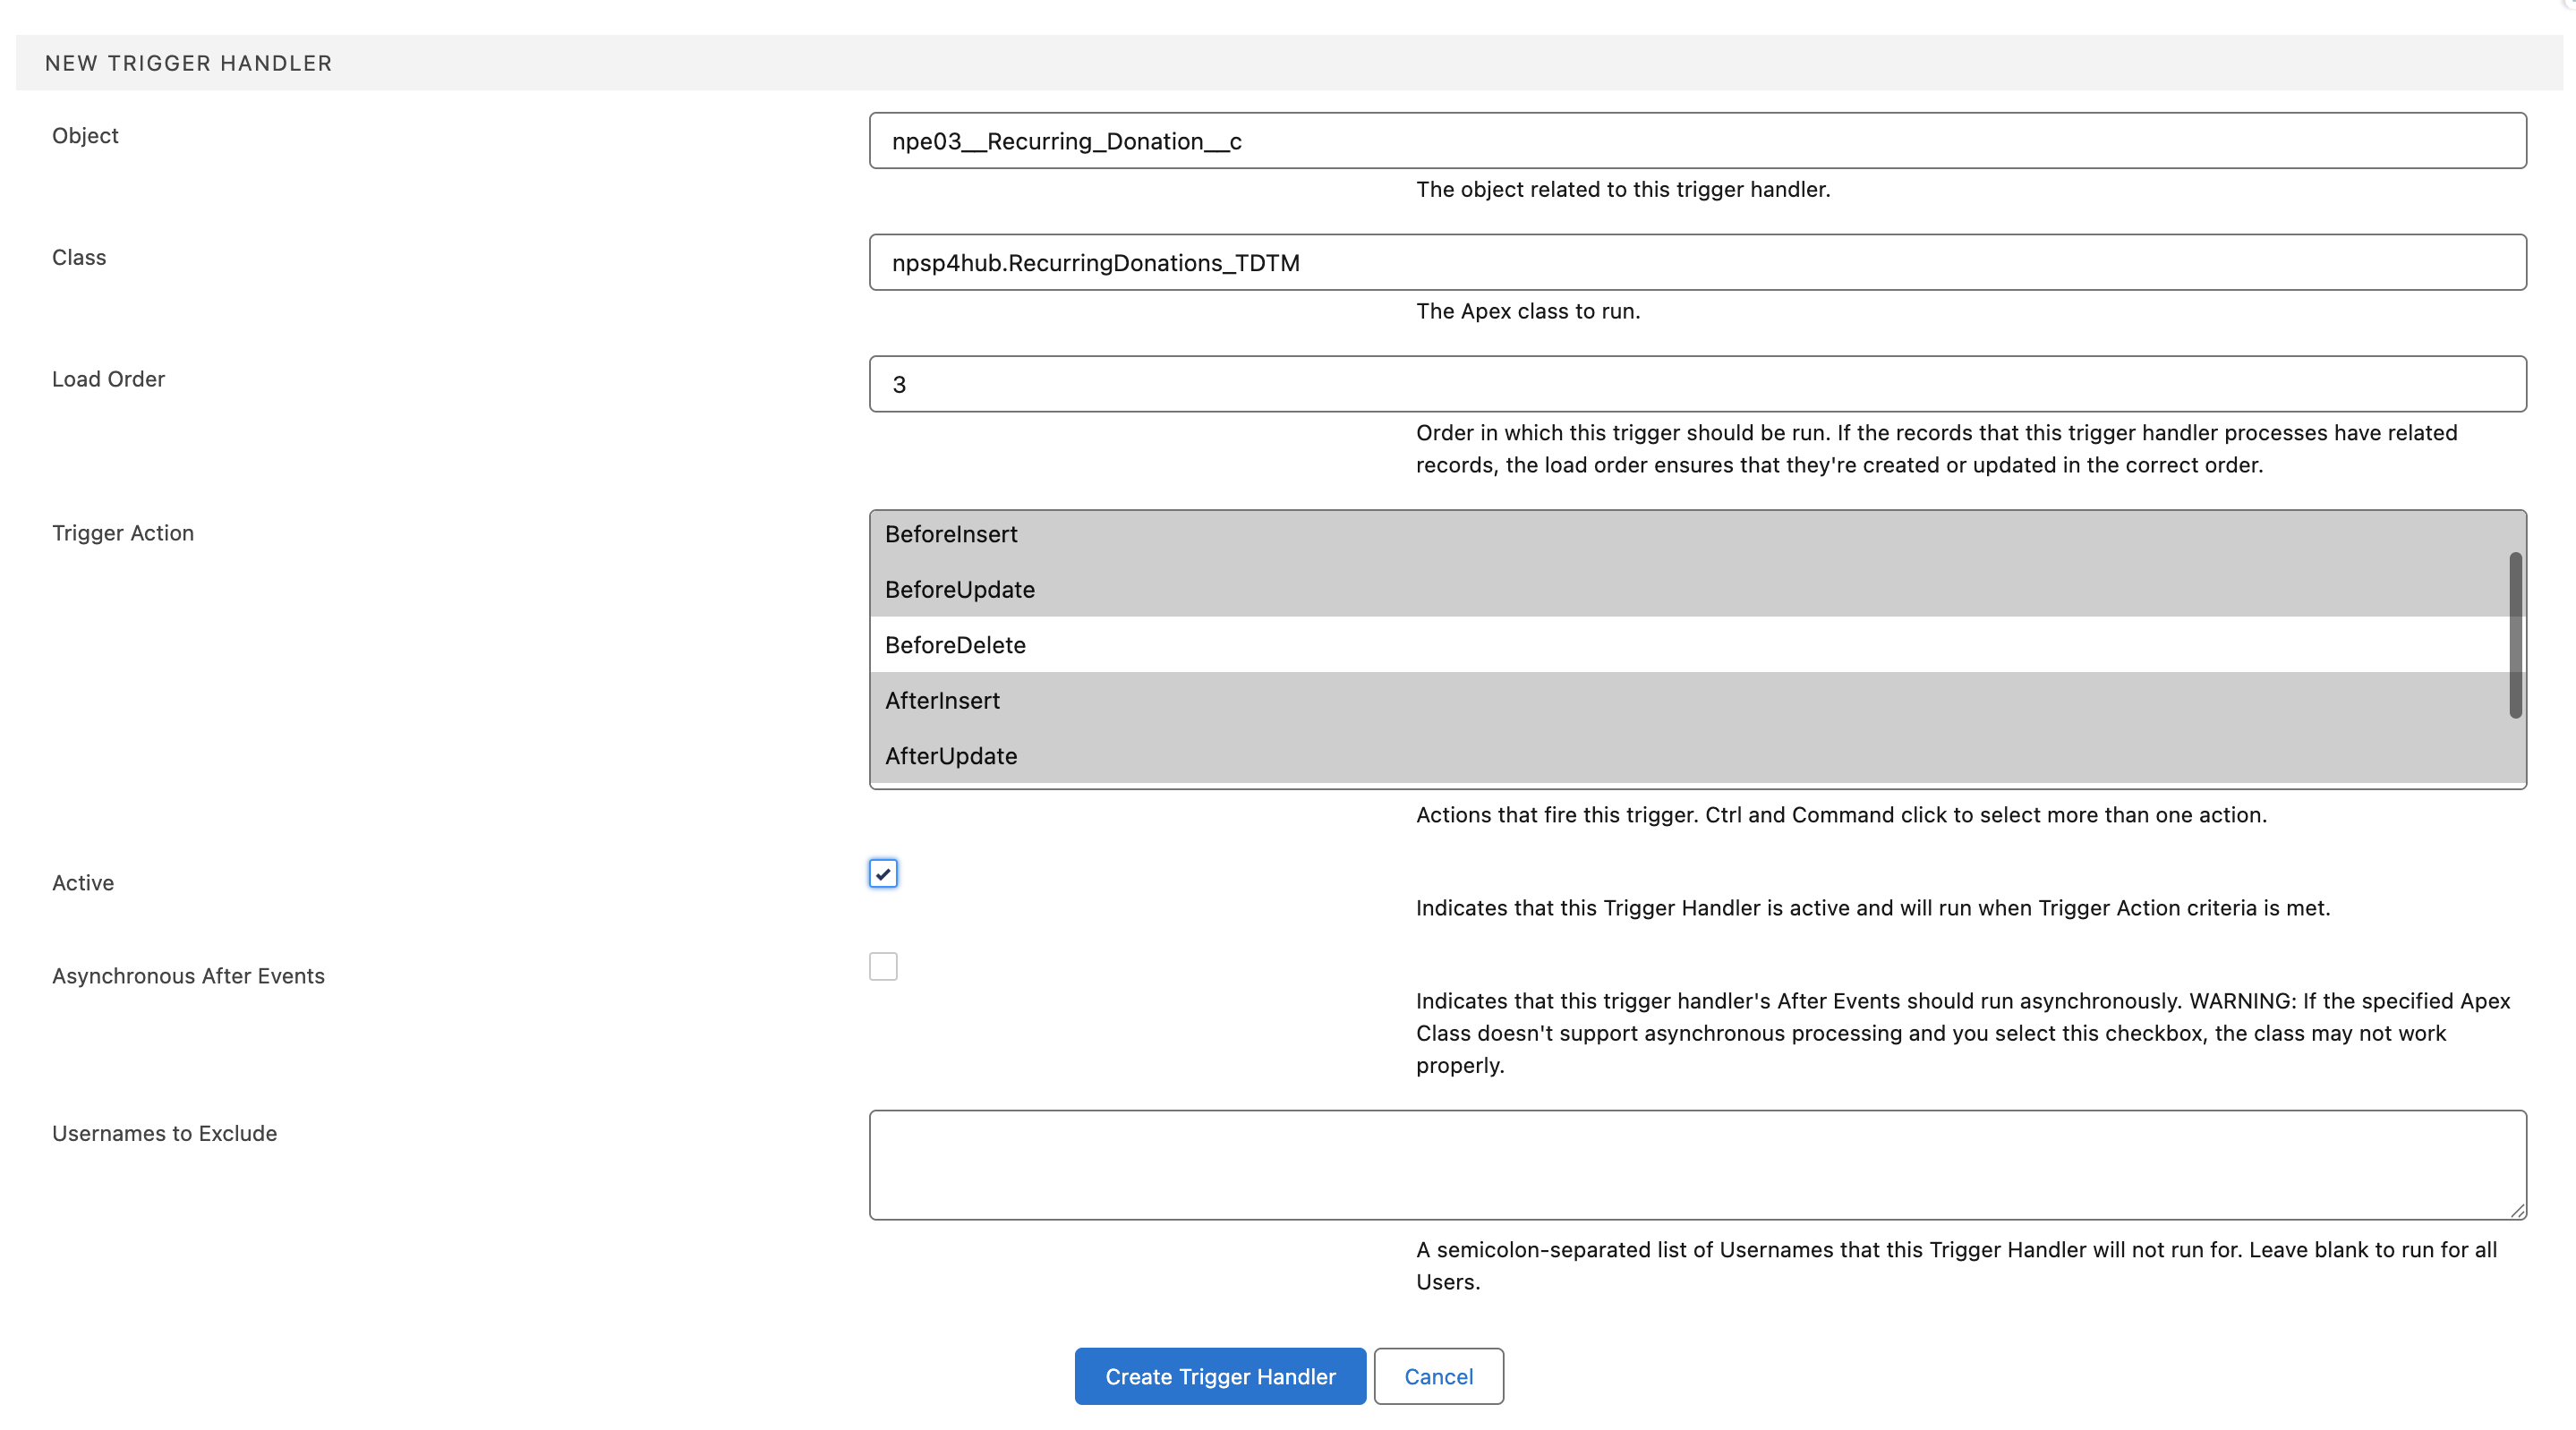
Task: Click the Active field label
Action: point(83,883)
